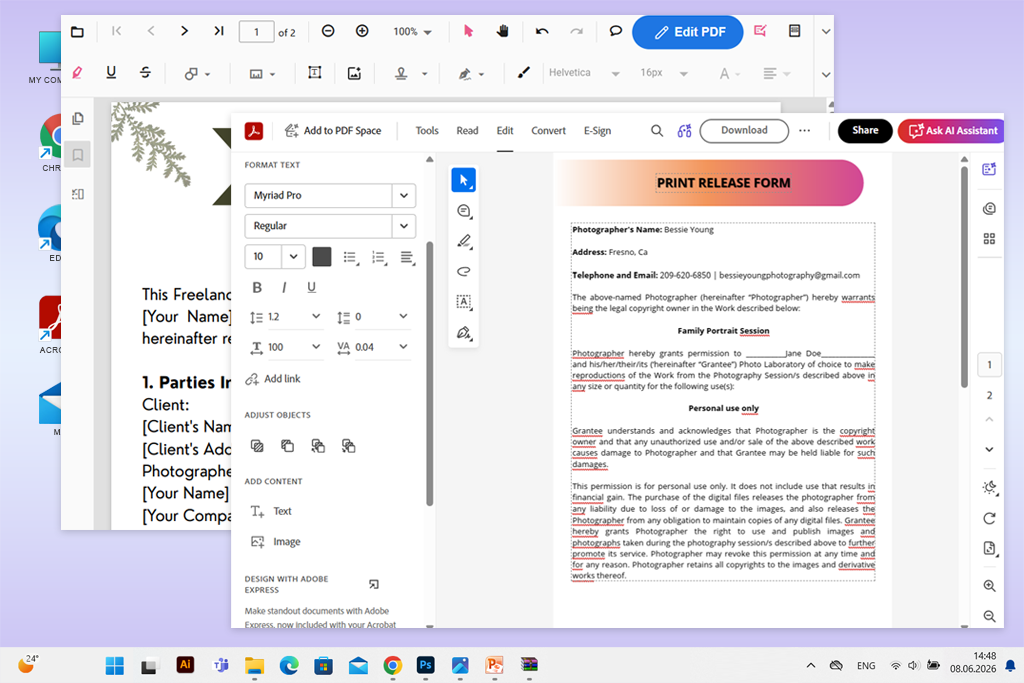Image resolution: width=1024 pixels, height=683 pixels.
Task: Open a file with the folder icon
Action: 77,31
